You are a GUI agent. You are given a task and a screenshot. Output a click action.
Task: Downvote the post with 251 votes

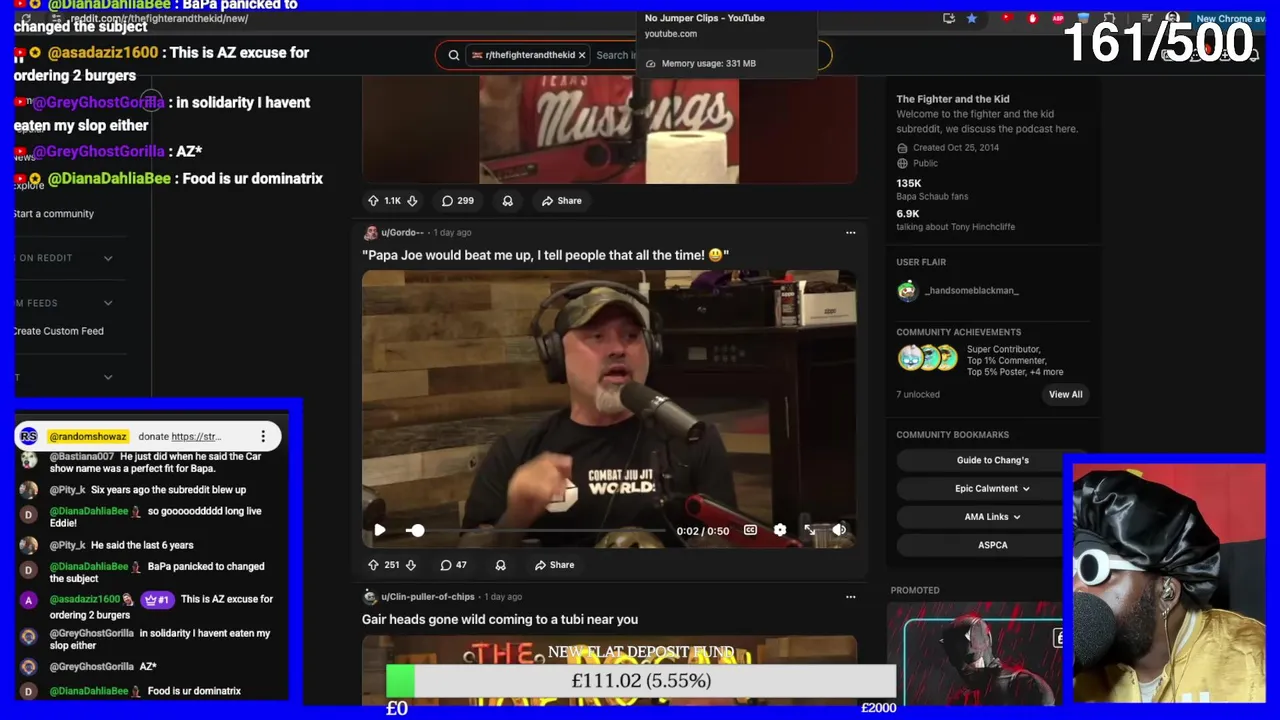410,565
